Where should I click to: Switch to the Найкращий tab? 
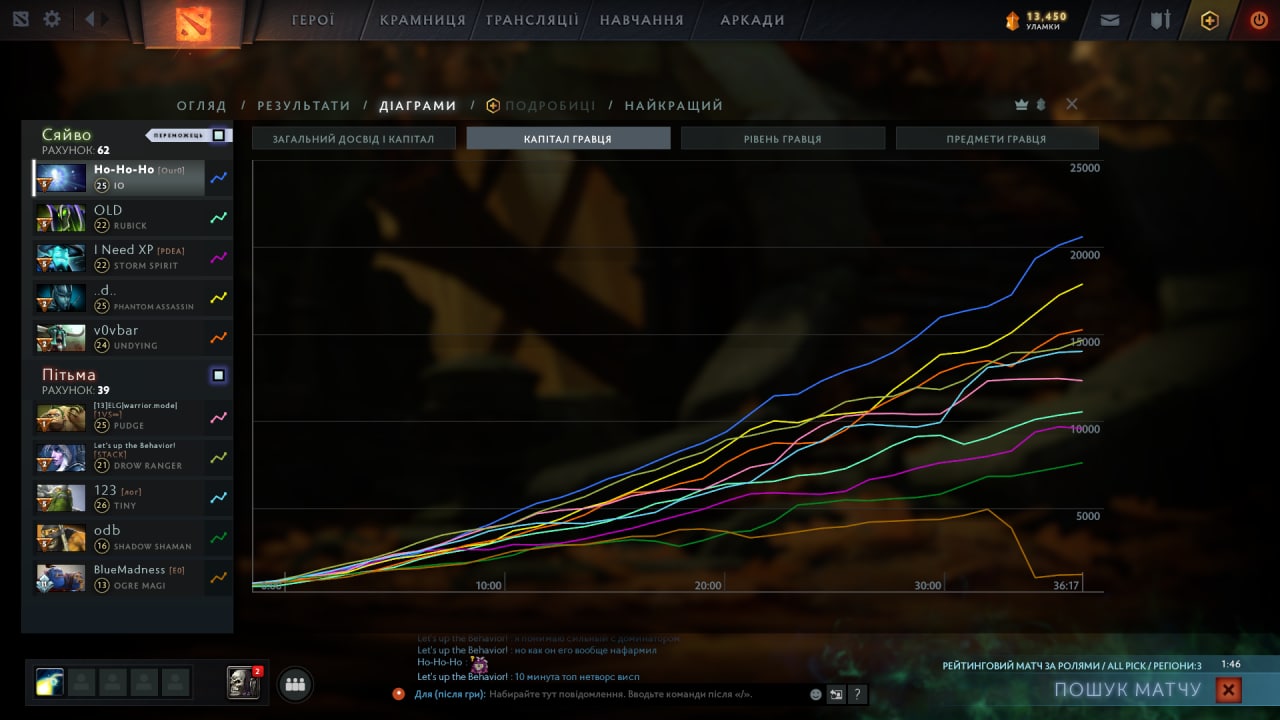click(674, 105)
